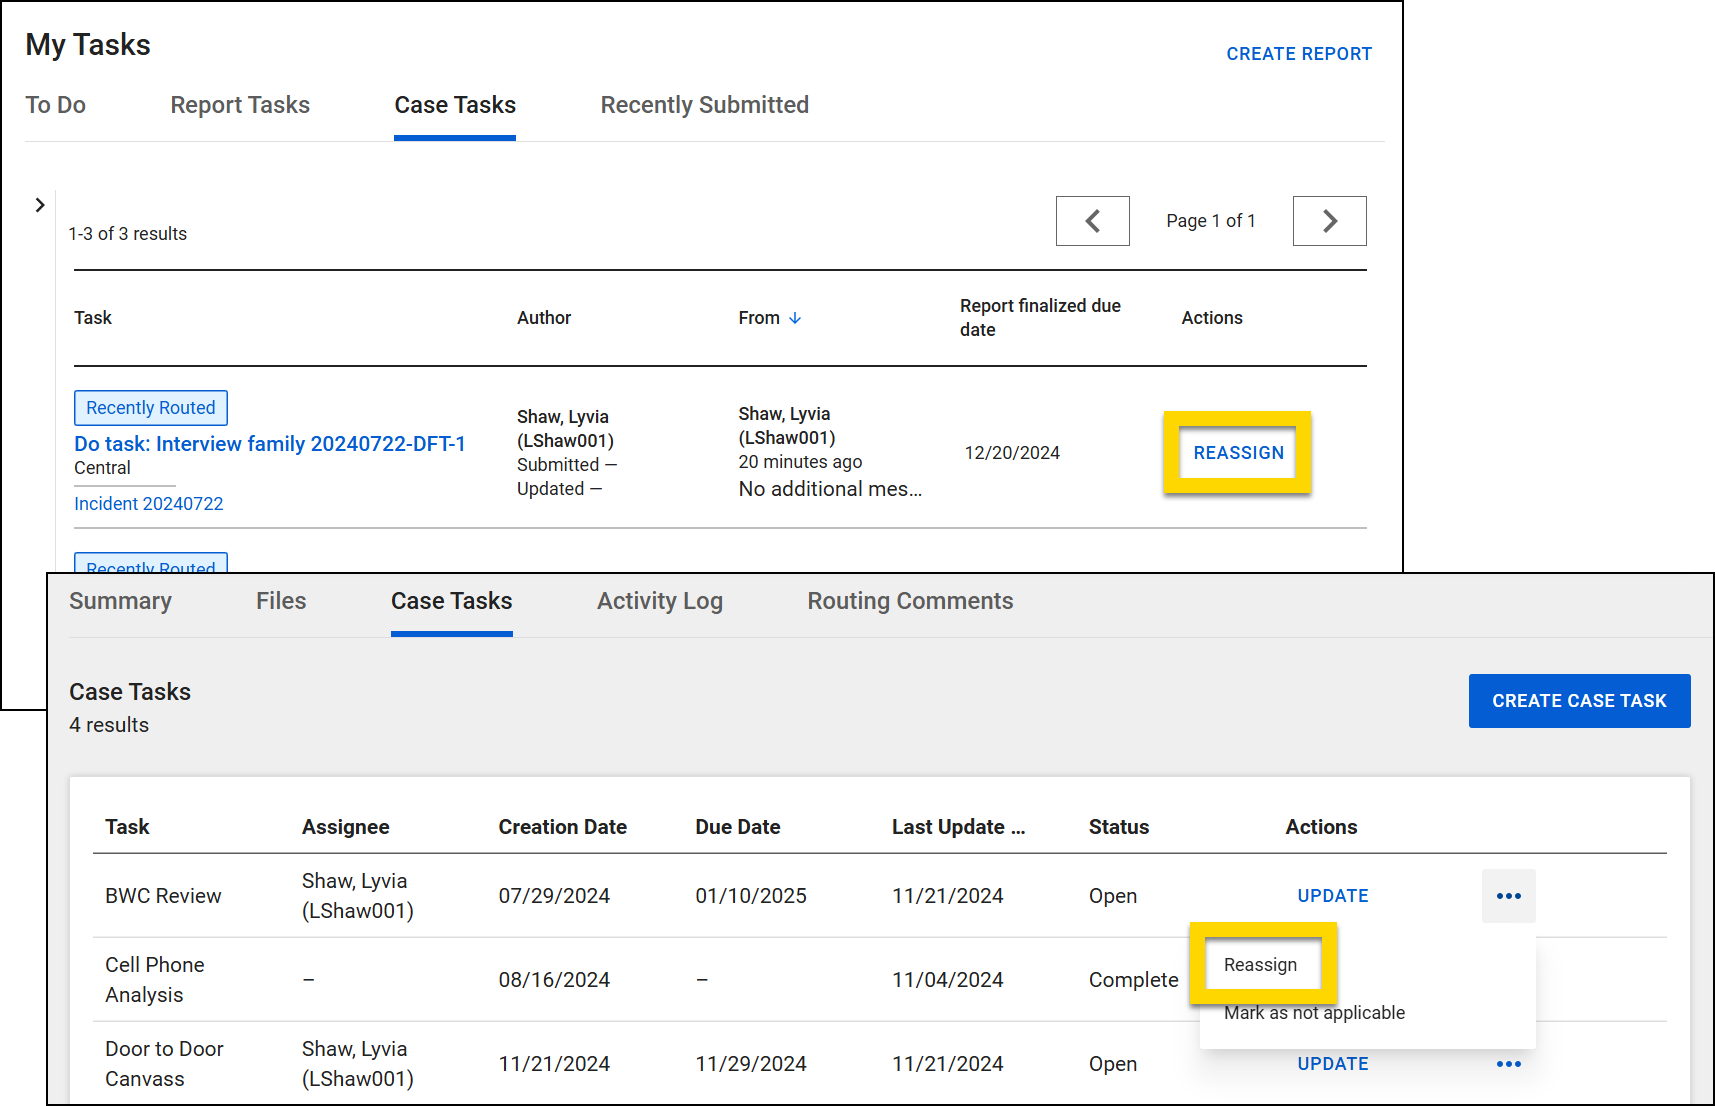1715x1106 pixels.
Task: Switch to the Report Tasks tab
Action: [240, 105]
